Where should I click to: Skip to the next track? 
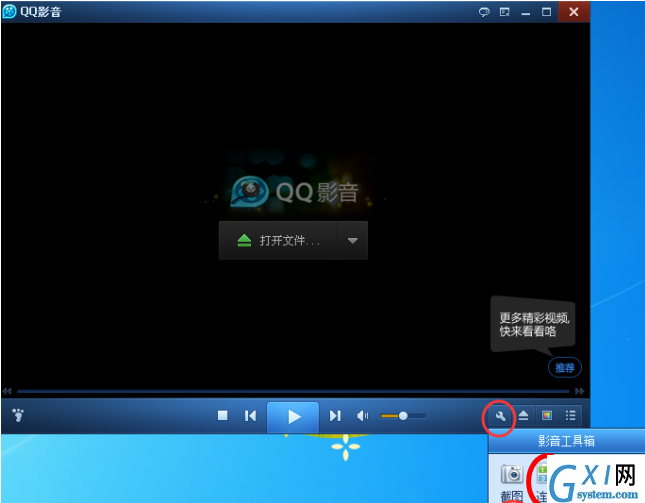tap(335, 416)
